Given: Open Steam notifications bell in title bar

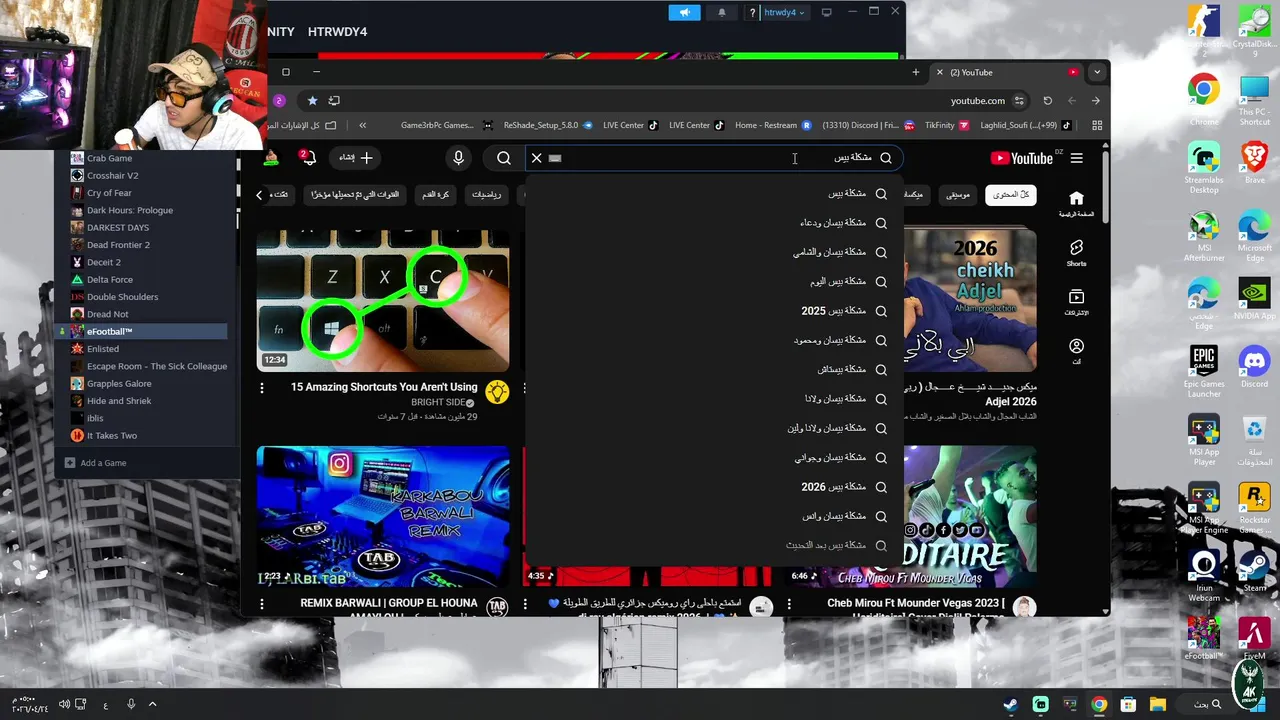Looking at the screenshot, I should point(722,13).
